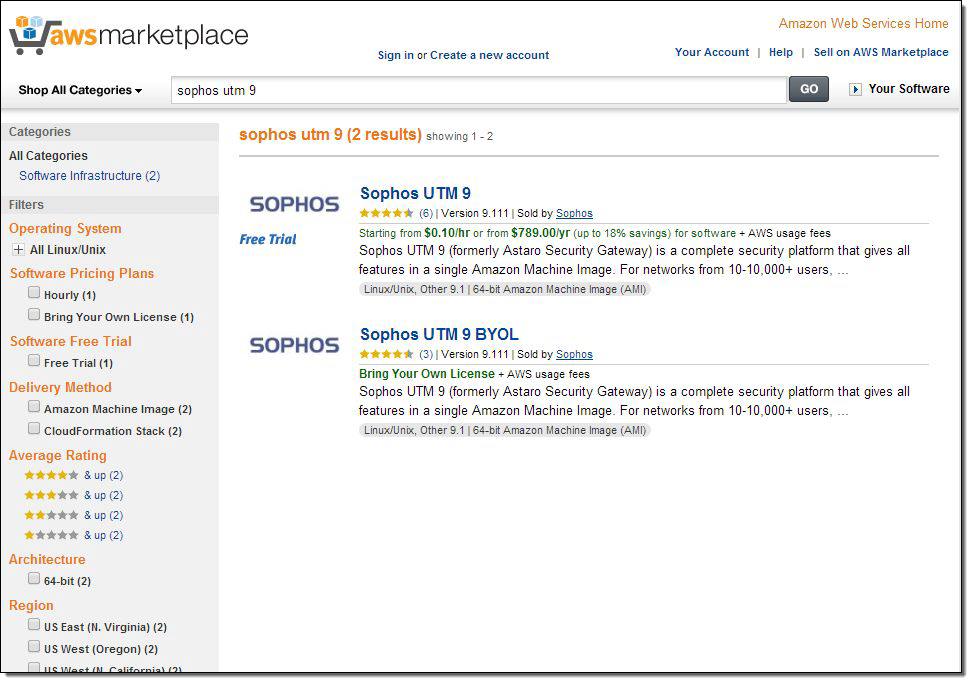972x683 pixels.
Task: Expand the All Linux/Unix operating system filter
Action: pos(18,250)
